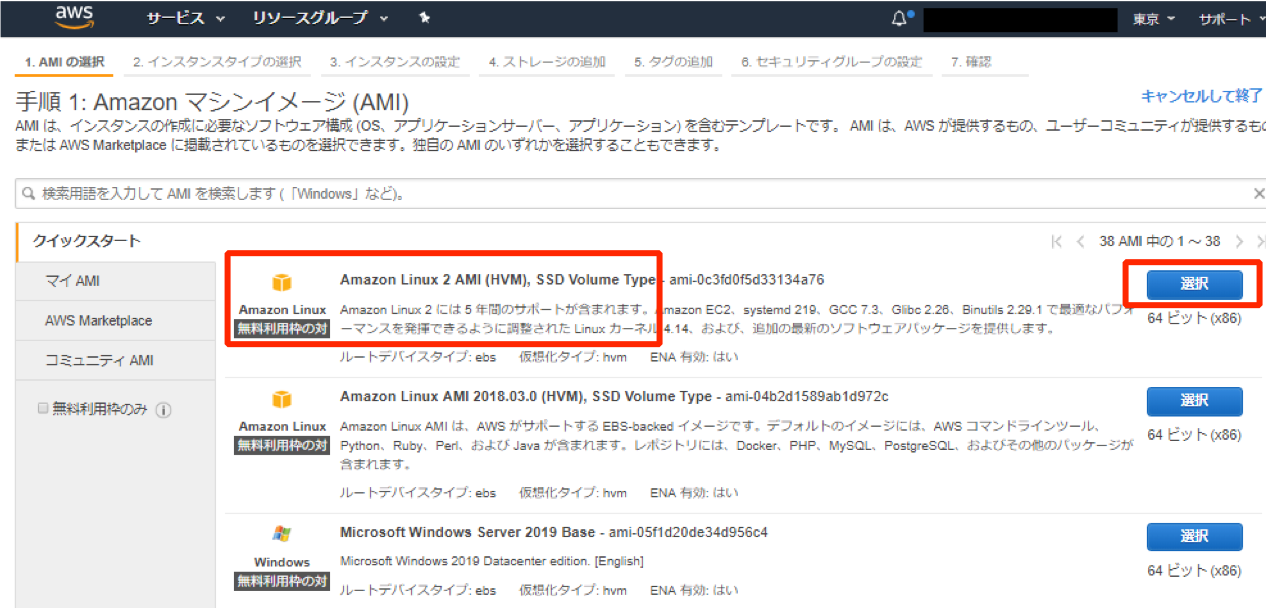
Task: Go to the previous AMI page arrow
Action: point(1080,241)
